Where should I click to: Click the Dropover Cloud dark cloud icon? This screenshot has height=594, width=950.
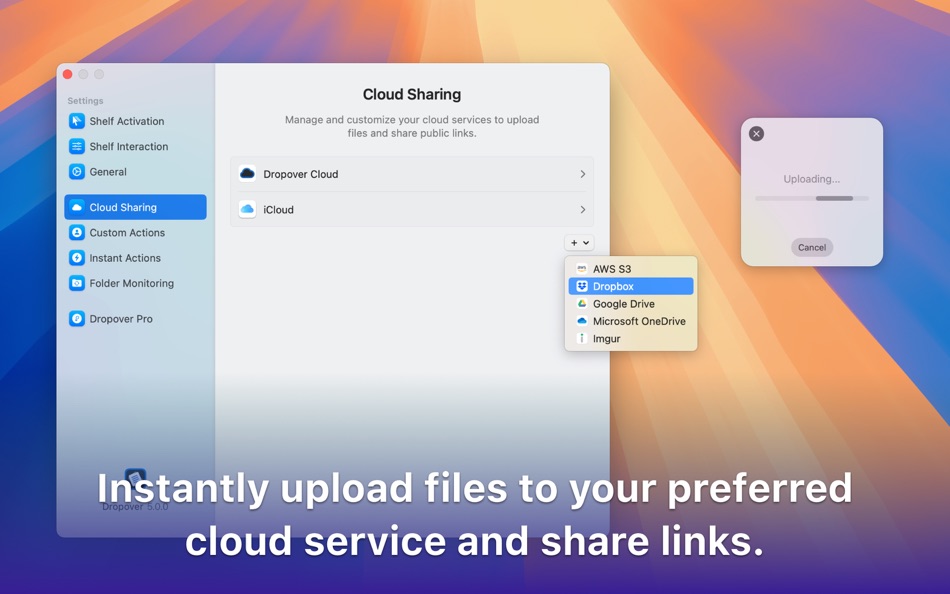click(x=247, y=174)
